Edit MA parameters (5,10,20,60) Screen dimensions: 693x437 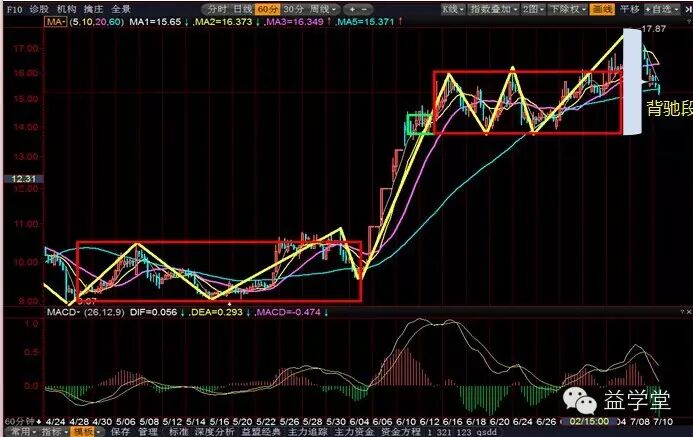coord(97,22)
